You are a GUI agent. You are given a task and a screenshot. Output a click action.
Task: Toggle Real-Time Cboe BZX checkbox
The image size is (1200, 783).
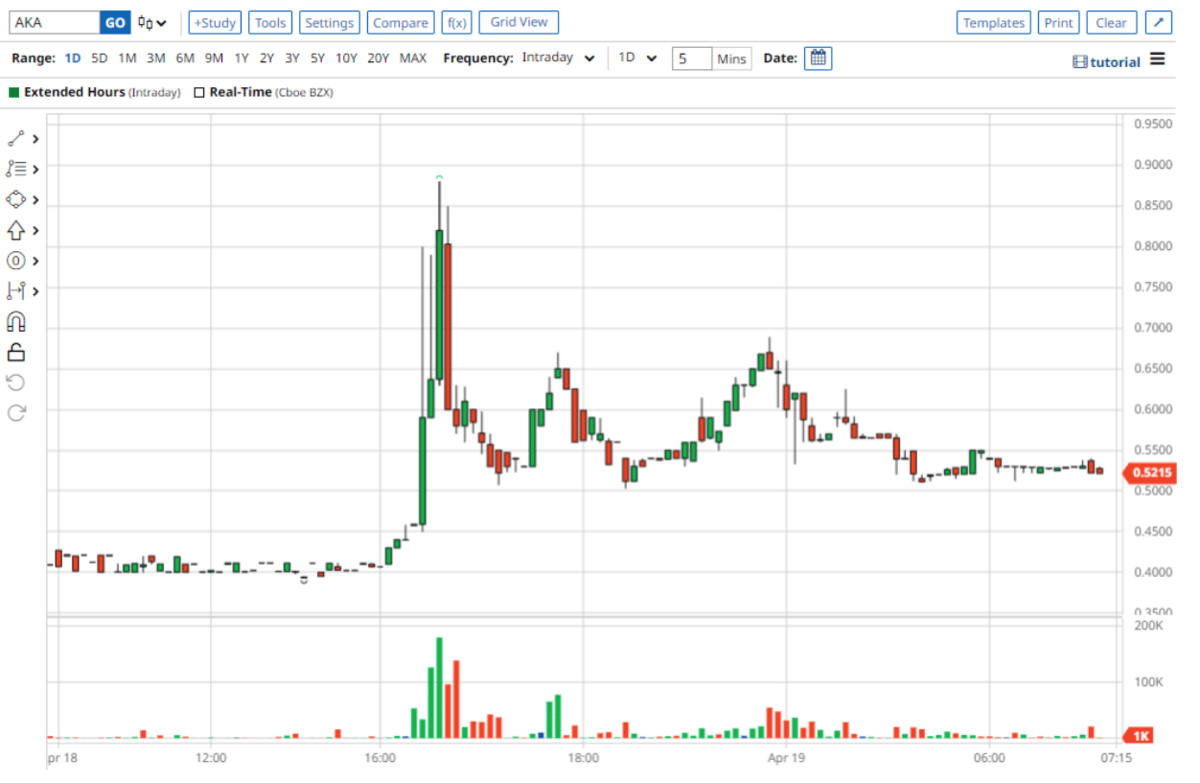[199, 92]
